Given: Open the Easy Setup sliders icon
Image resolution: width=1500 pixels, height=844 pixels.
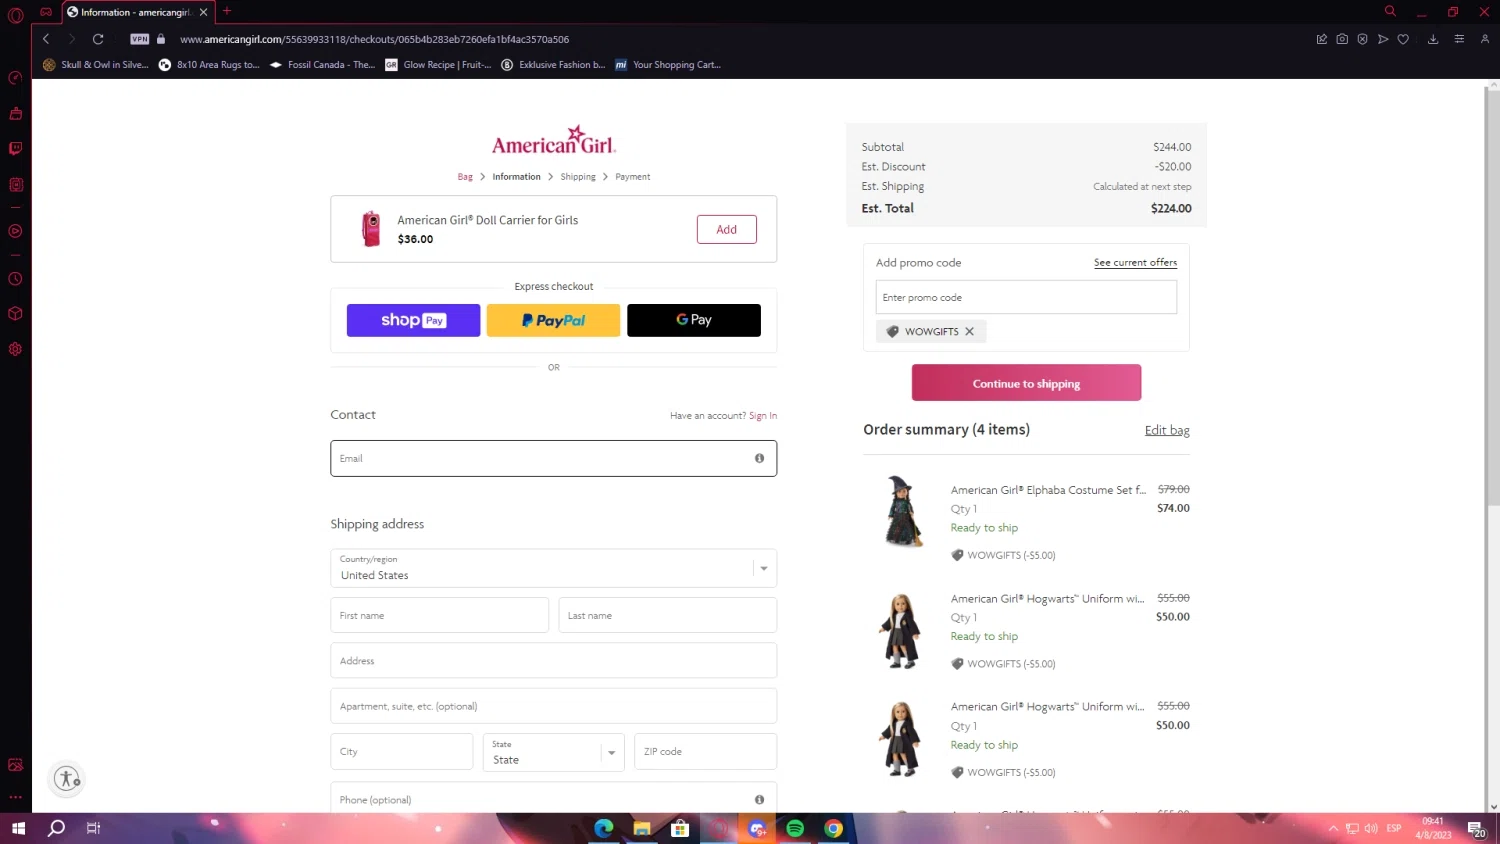Looking at the screenshot, I should 1459,39.
